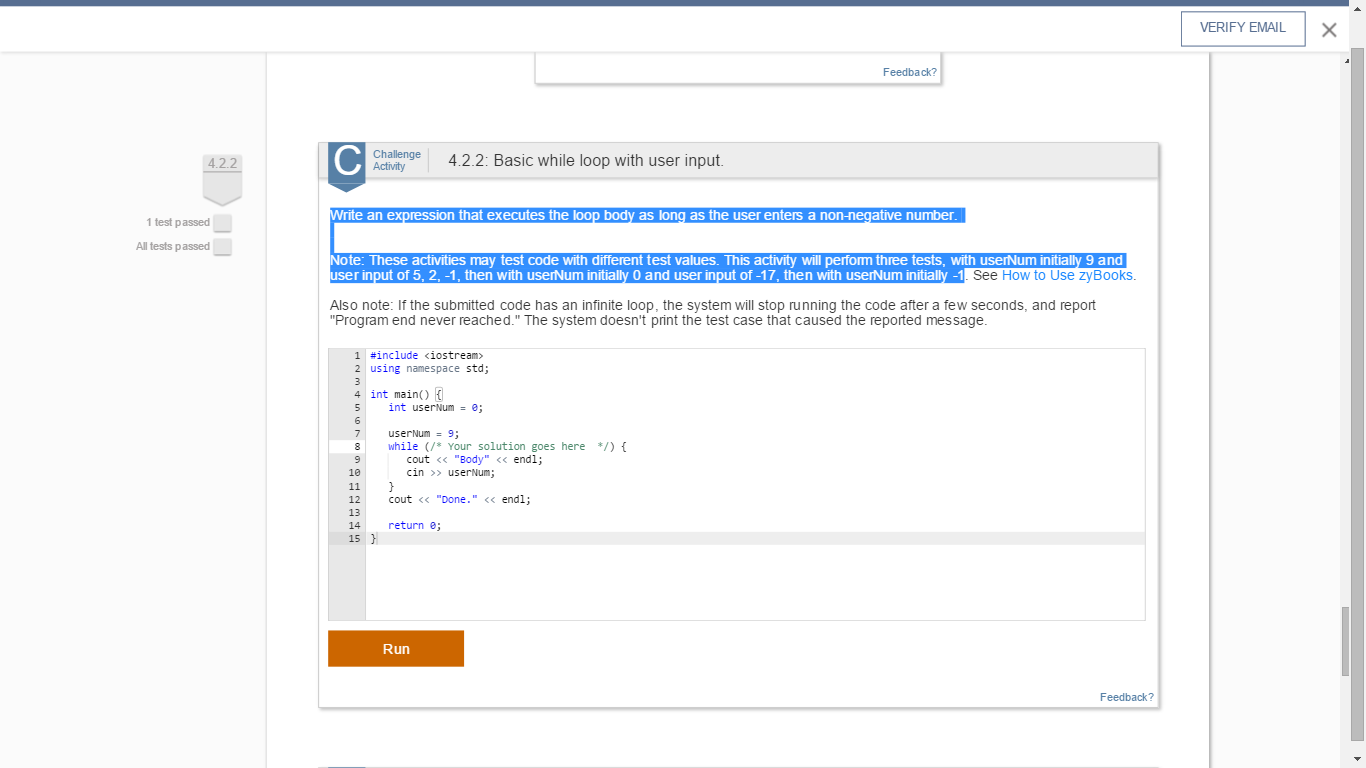This screenshot has width=1366, height=768.
Task: Click Feedback above the challenge activity
Action: (908, 71)
